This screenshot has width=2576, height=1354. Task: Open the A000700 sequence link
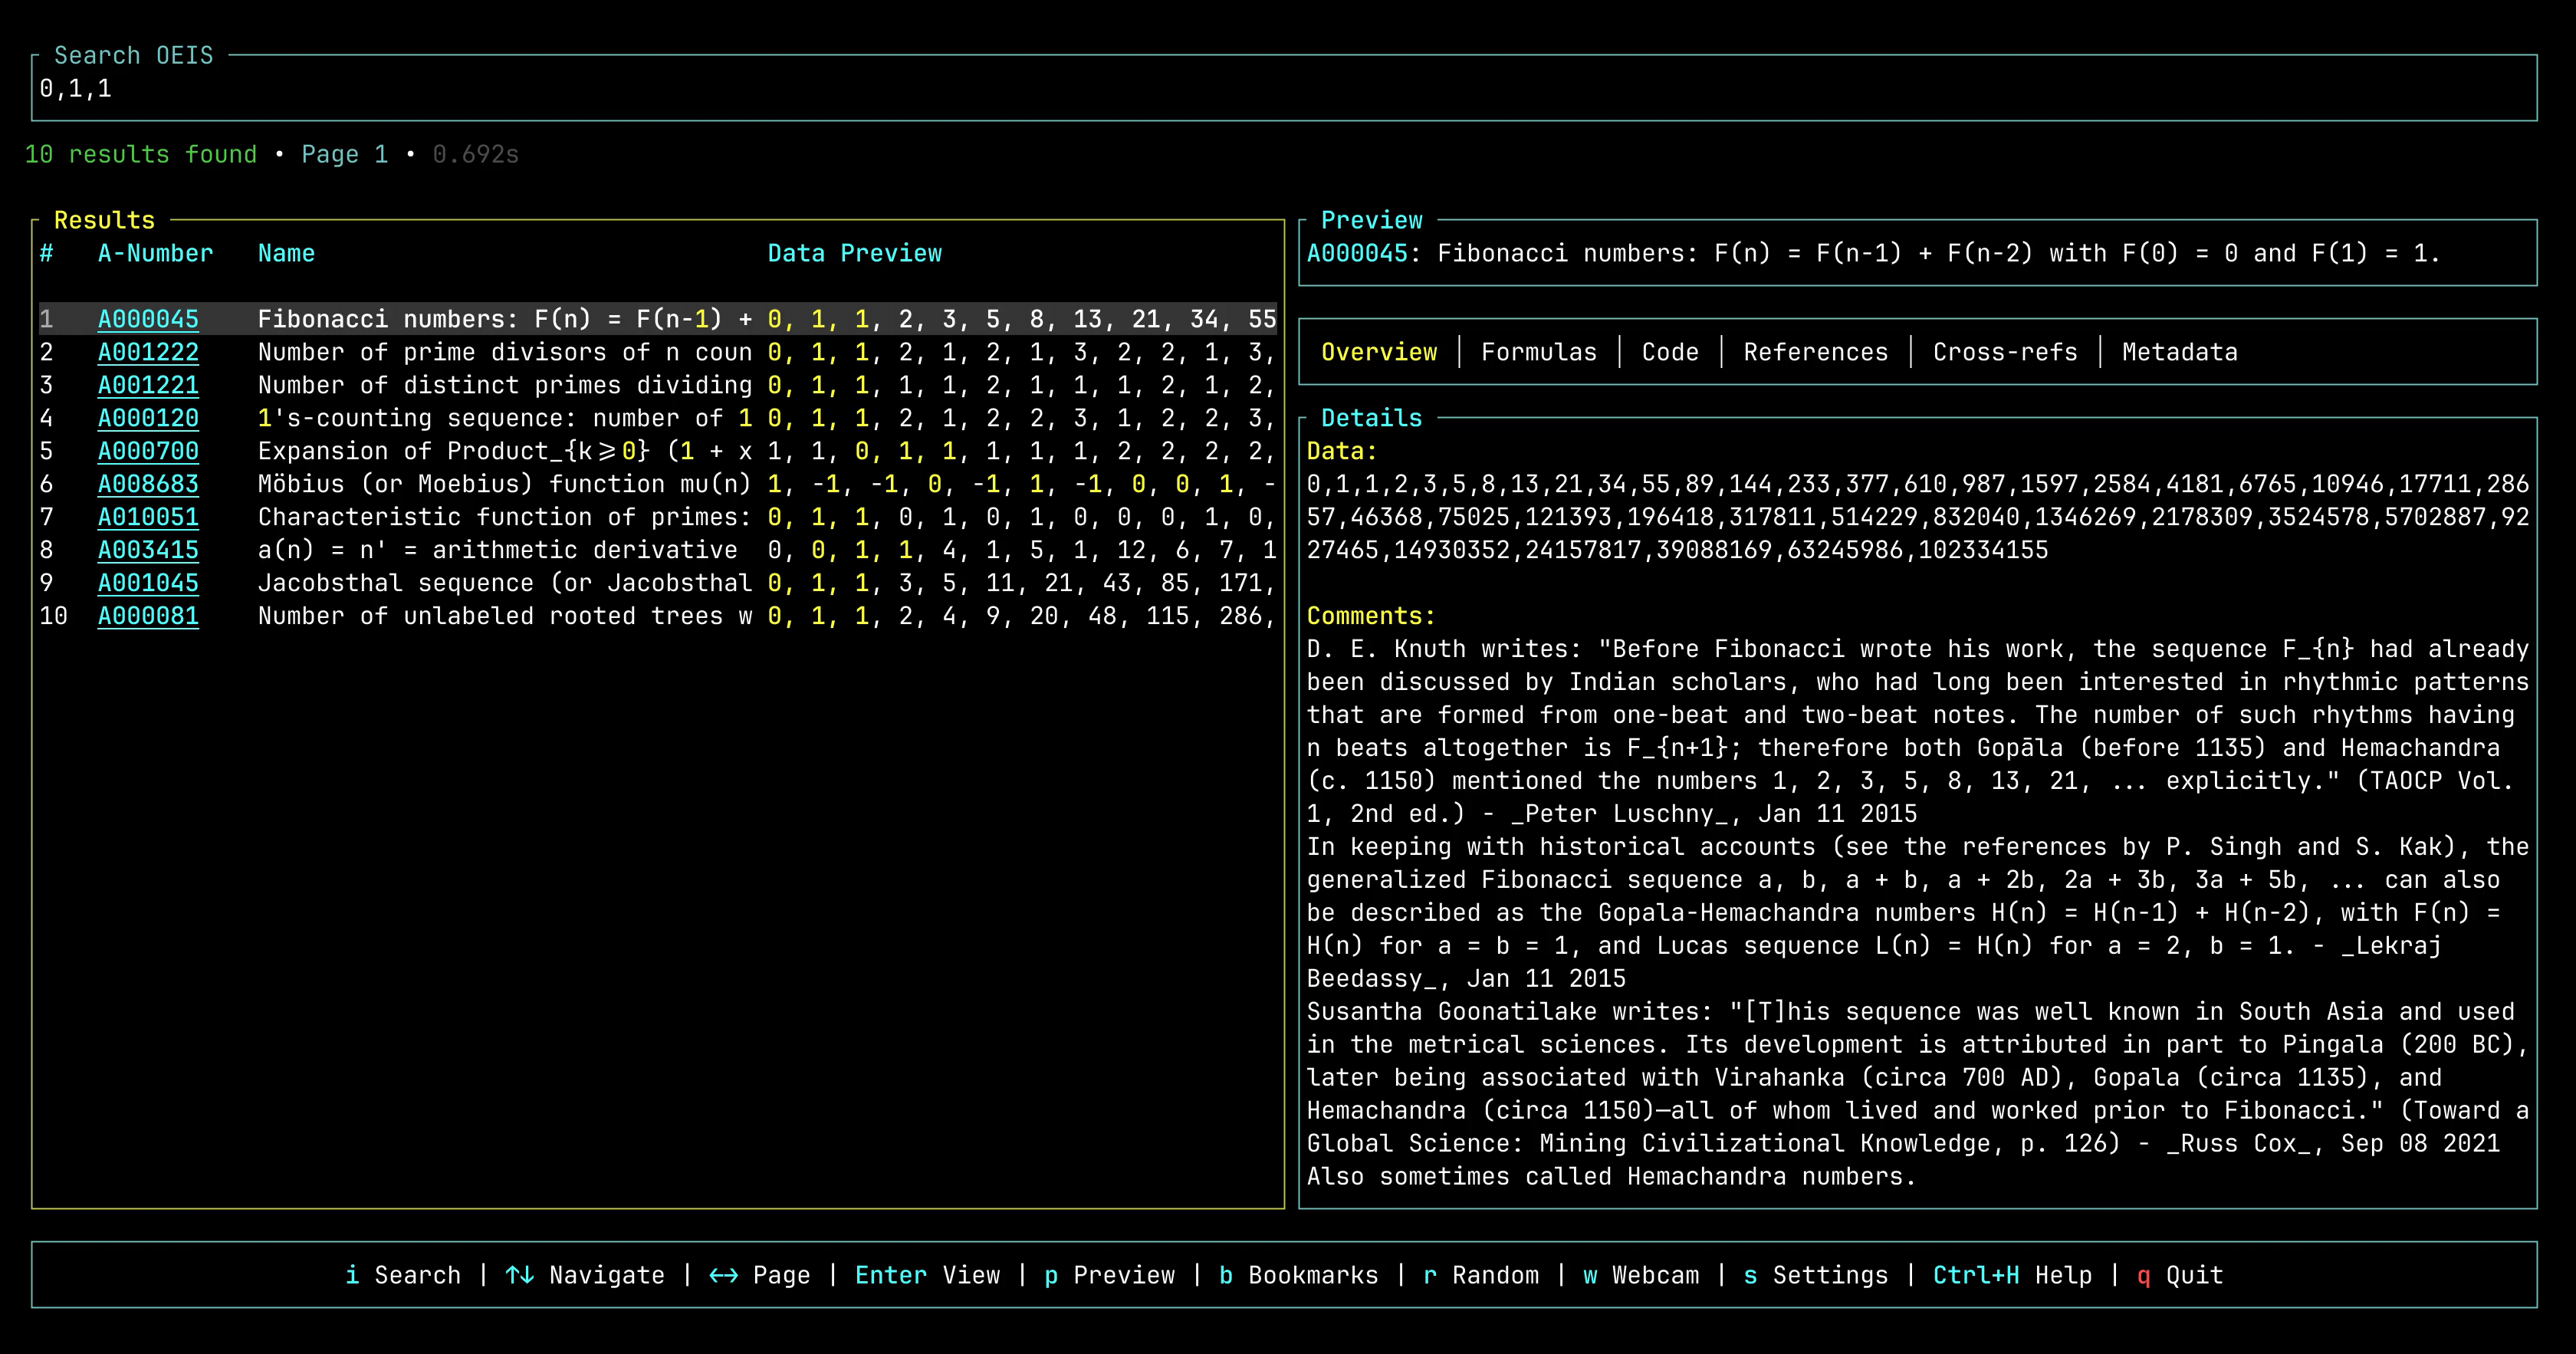[148, 451]
